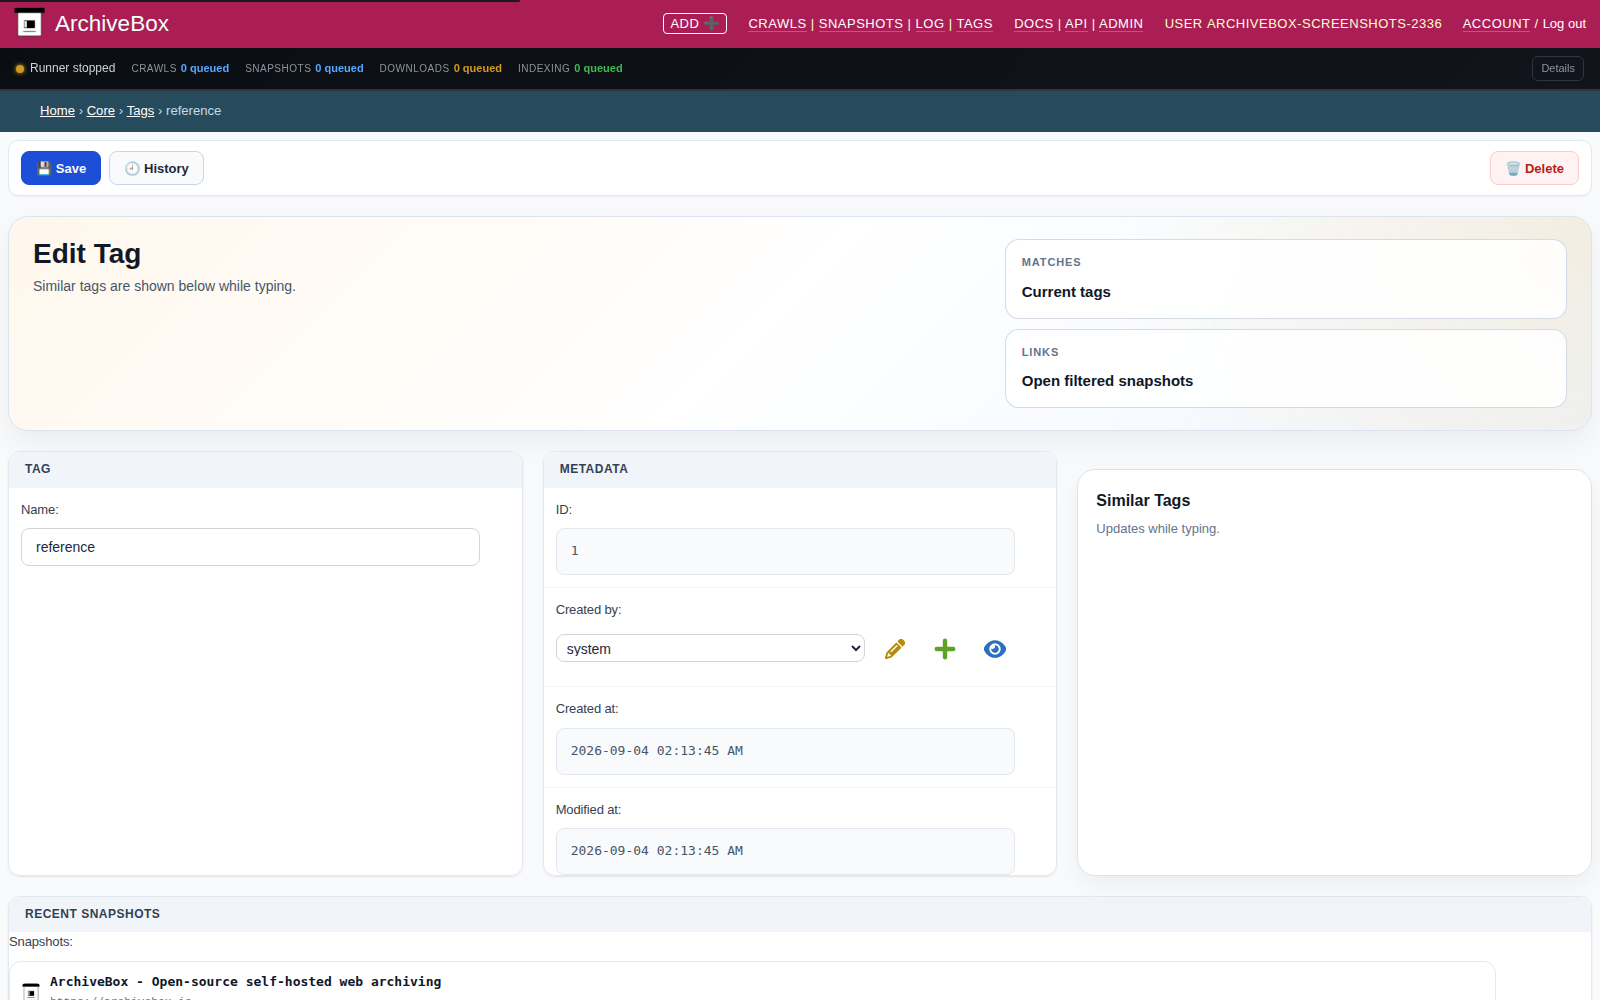This screenshot has height=1000, width=1600.
Task: Click the tag Name input field
Action: [250, 547]
